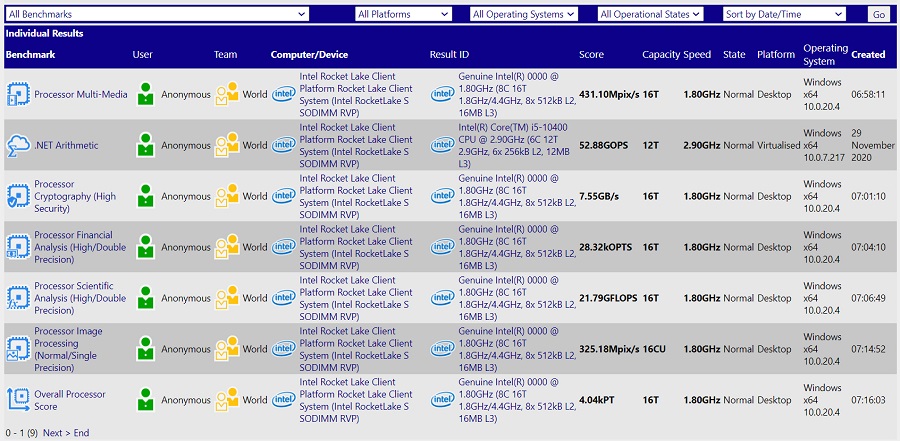Open the Processor Multi-Media benchmark link
Screen dimensions: 900x441
(81, 94)
